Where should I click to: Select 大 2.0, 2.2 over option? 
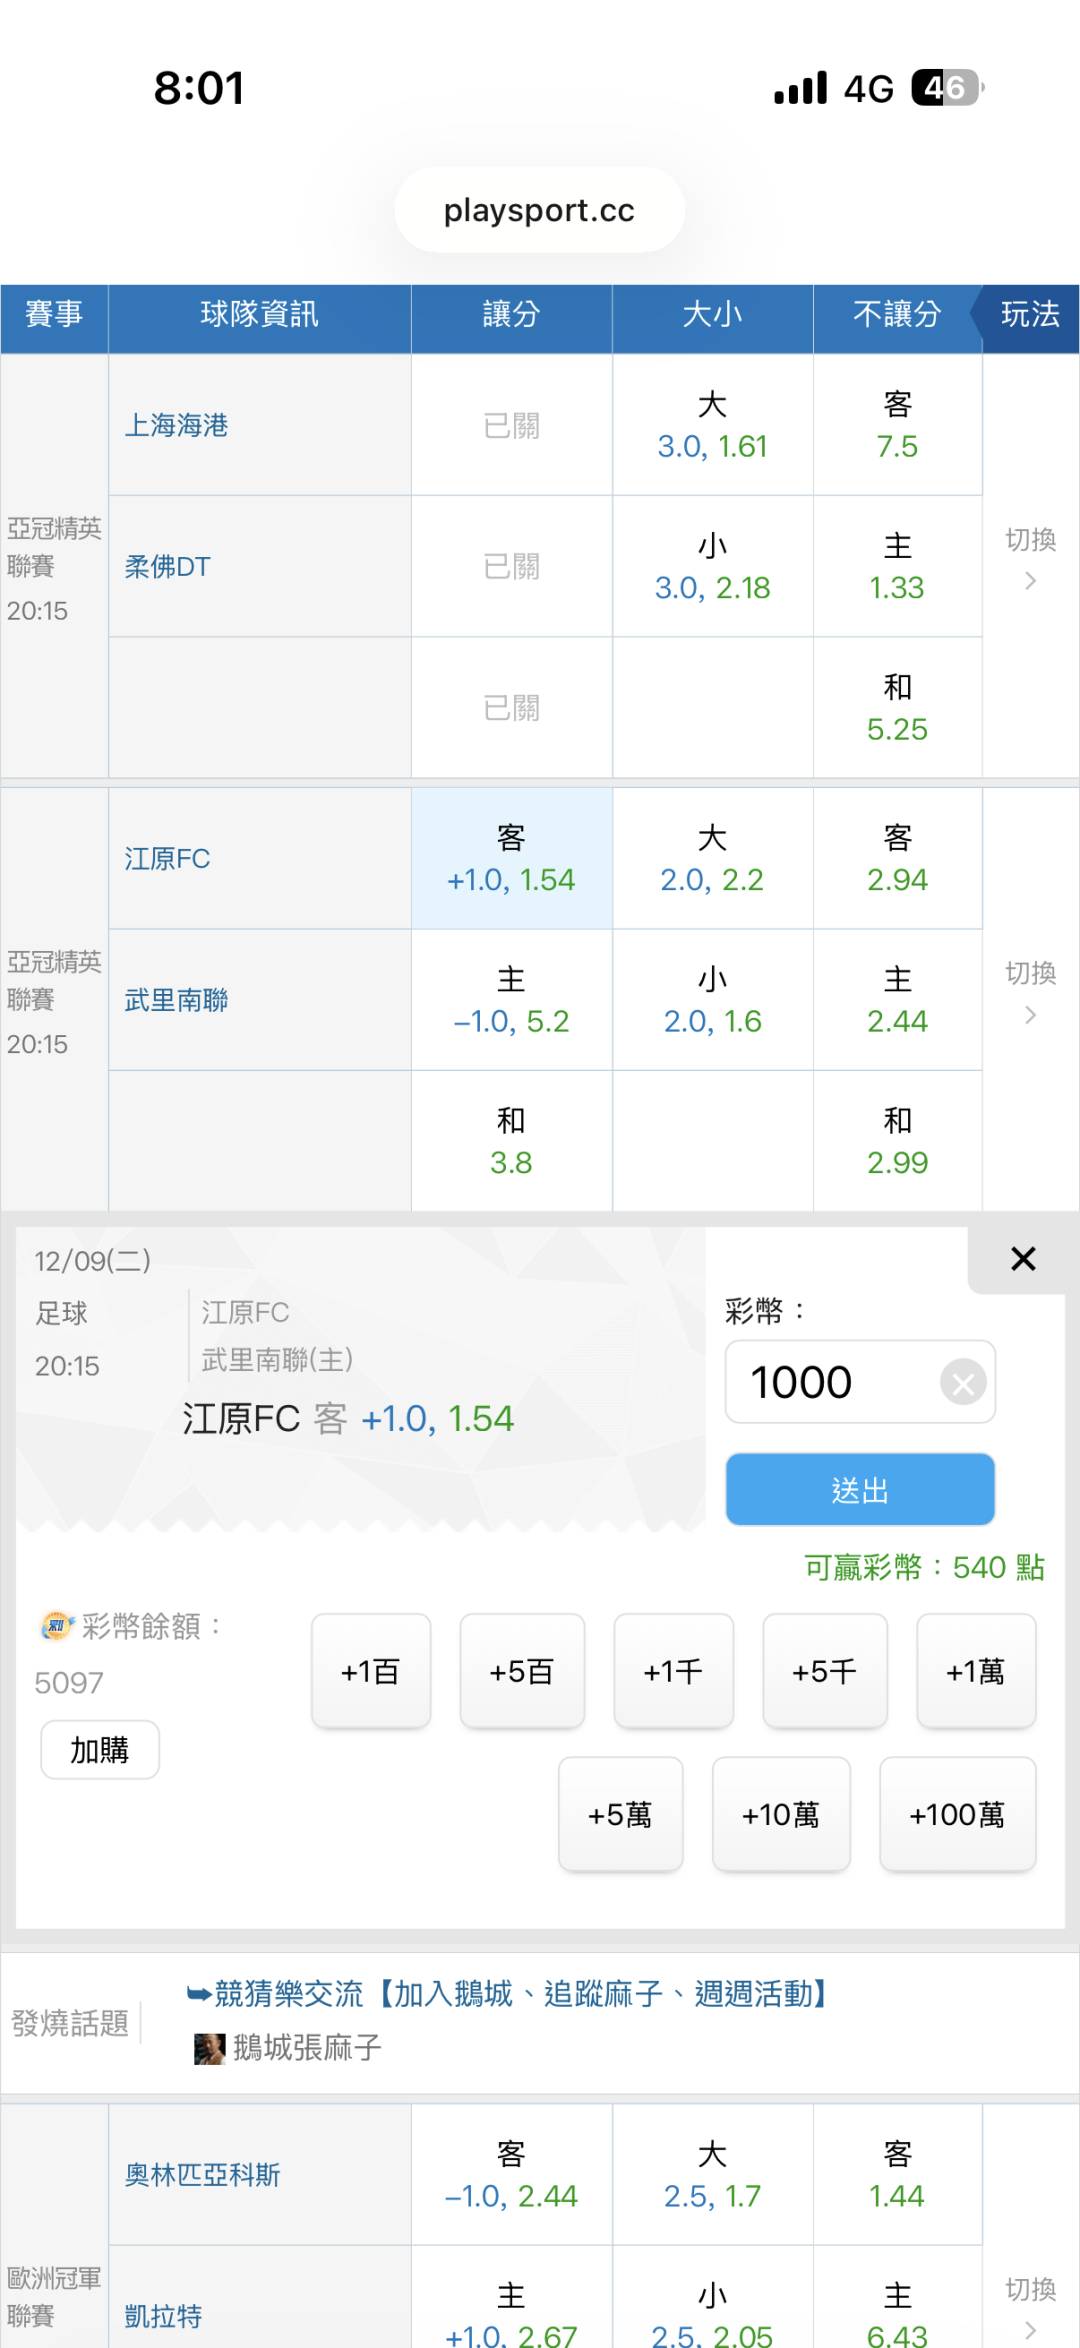712,859
